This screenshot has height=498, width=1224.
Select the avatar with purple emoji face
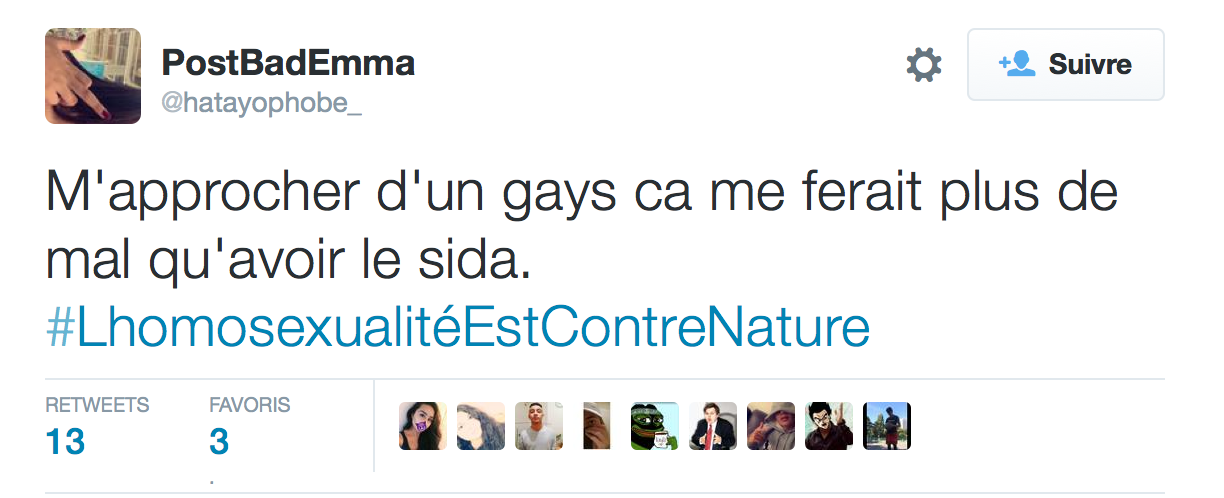423,426
